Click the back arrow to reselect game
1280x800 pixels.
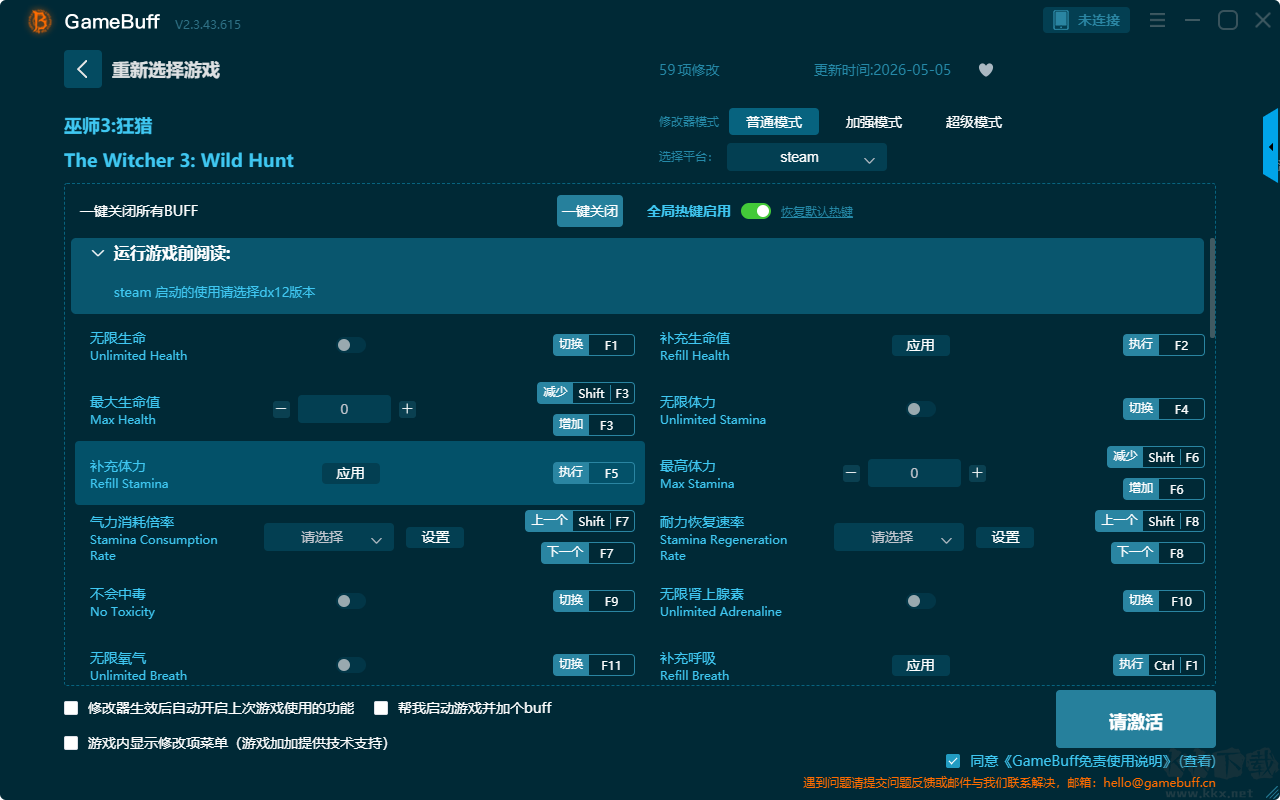(x=83, y=69)
